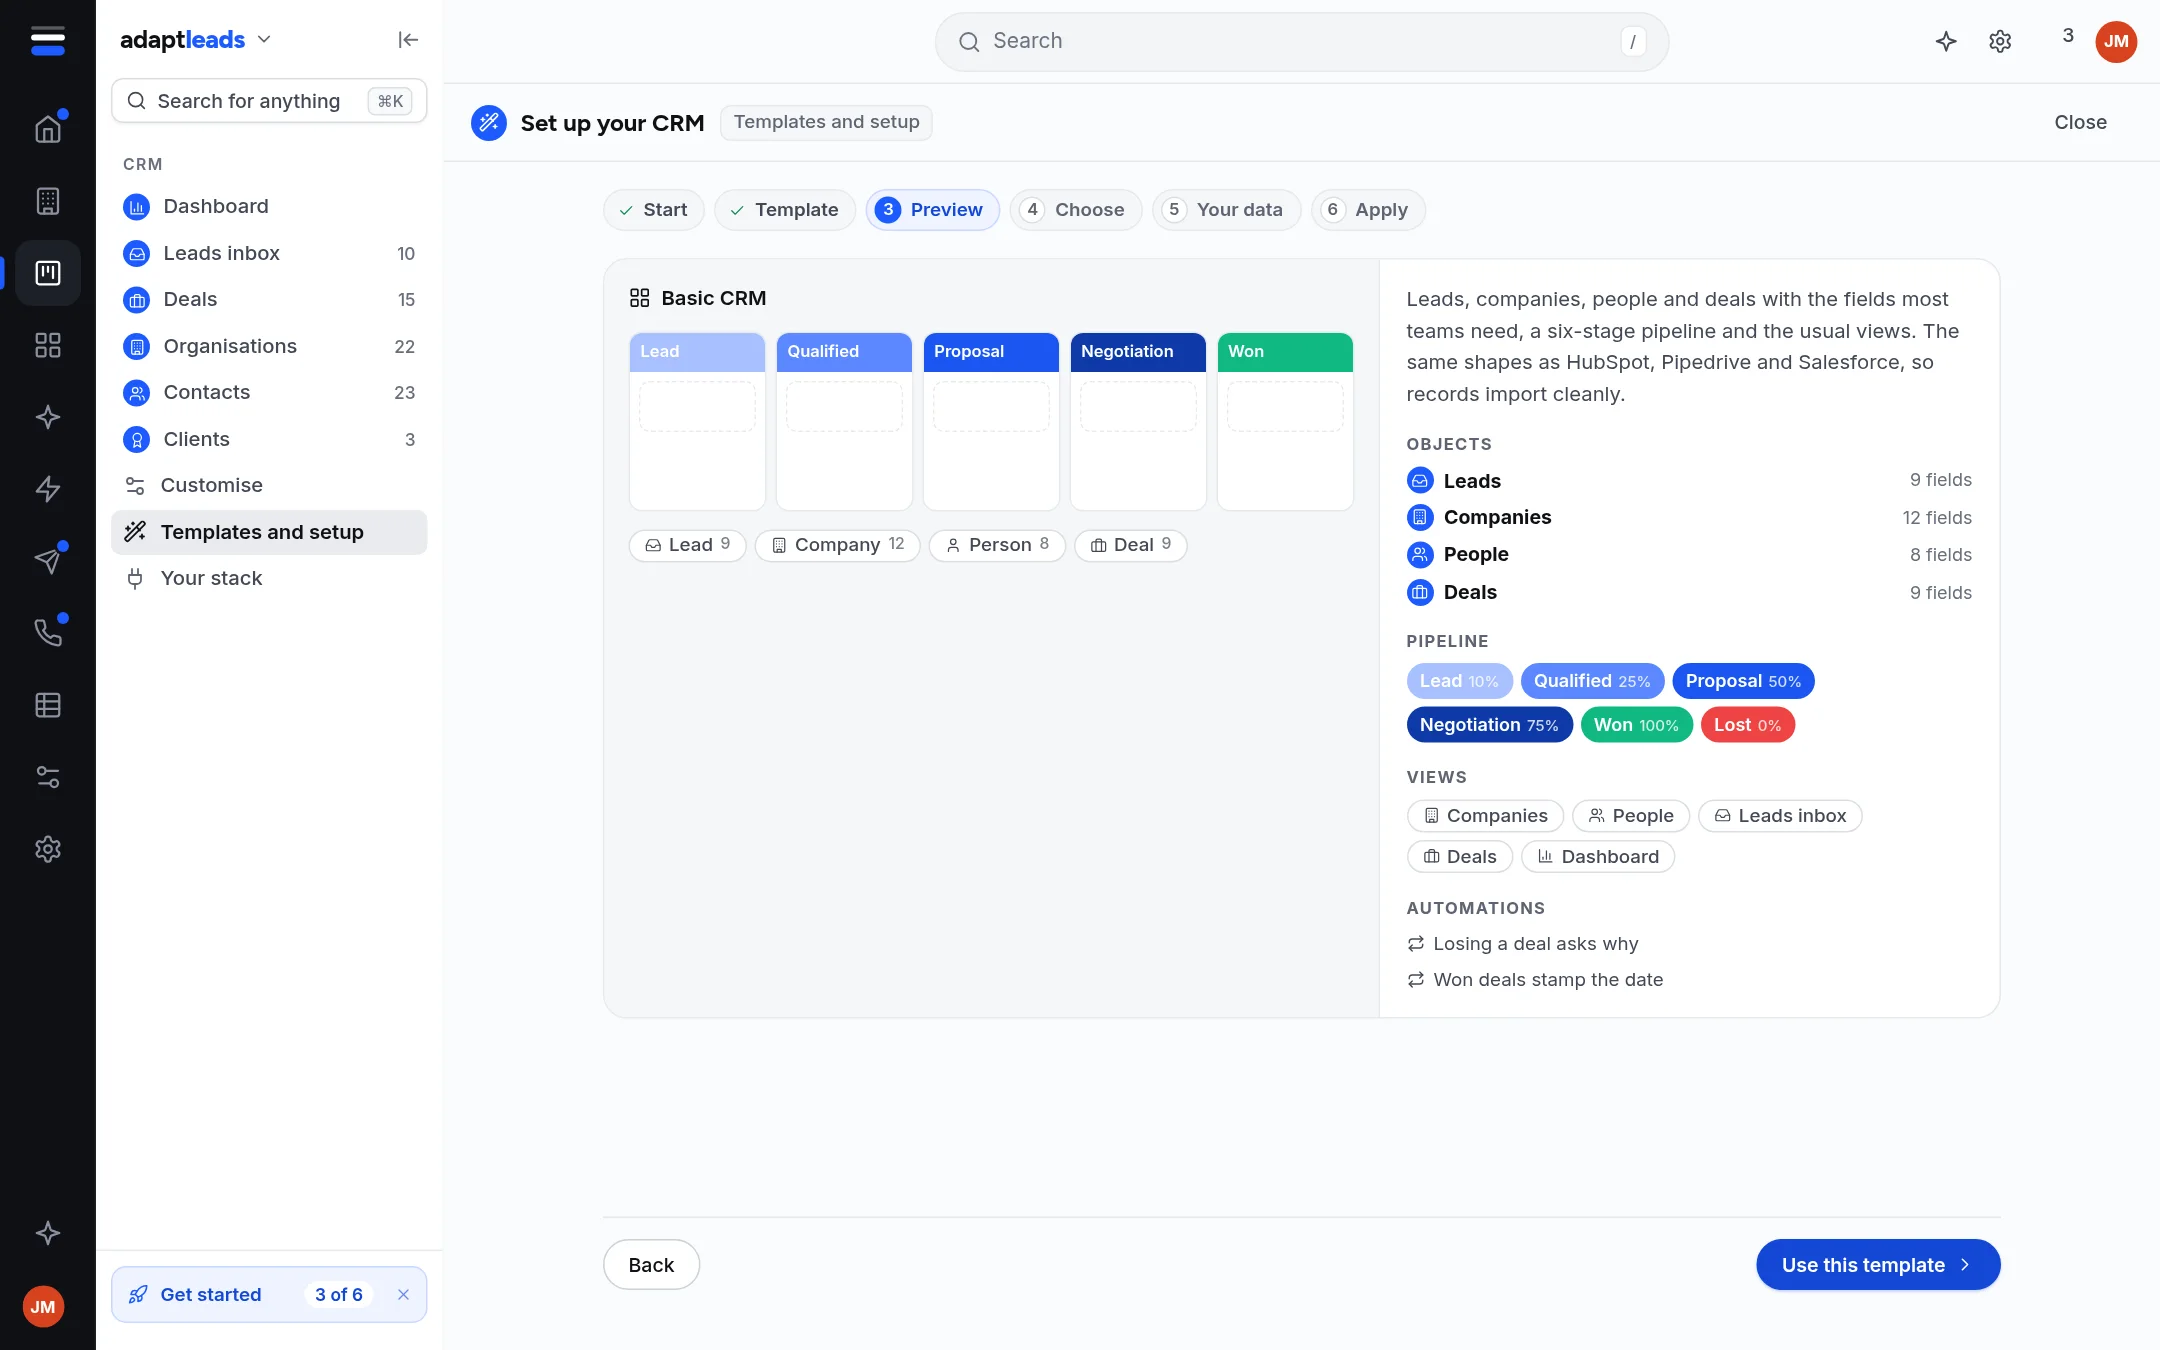Open the table icon in rail
Screen dimensions: 2160x1350
pos(48,705)
